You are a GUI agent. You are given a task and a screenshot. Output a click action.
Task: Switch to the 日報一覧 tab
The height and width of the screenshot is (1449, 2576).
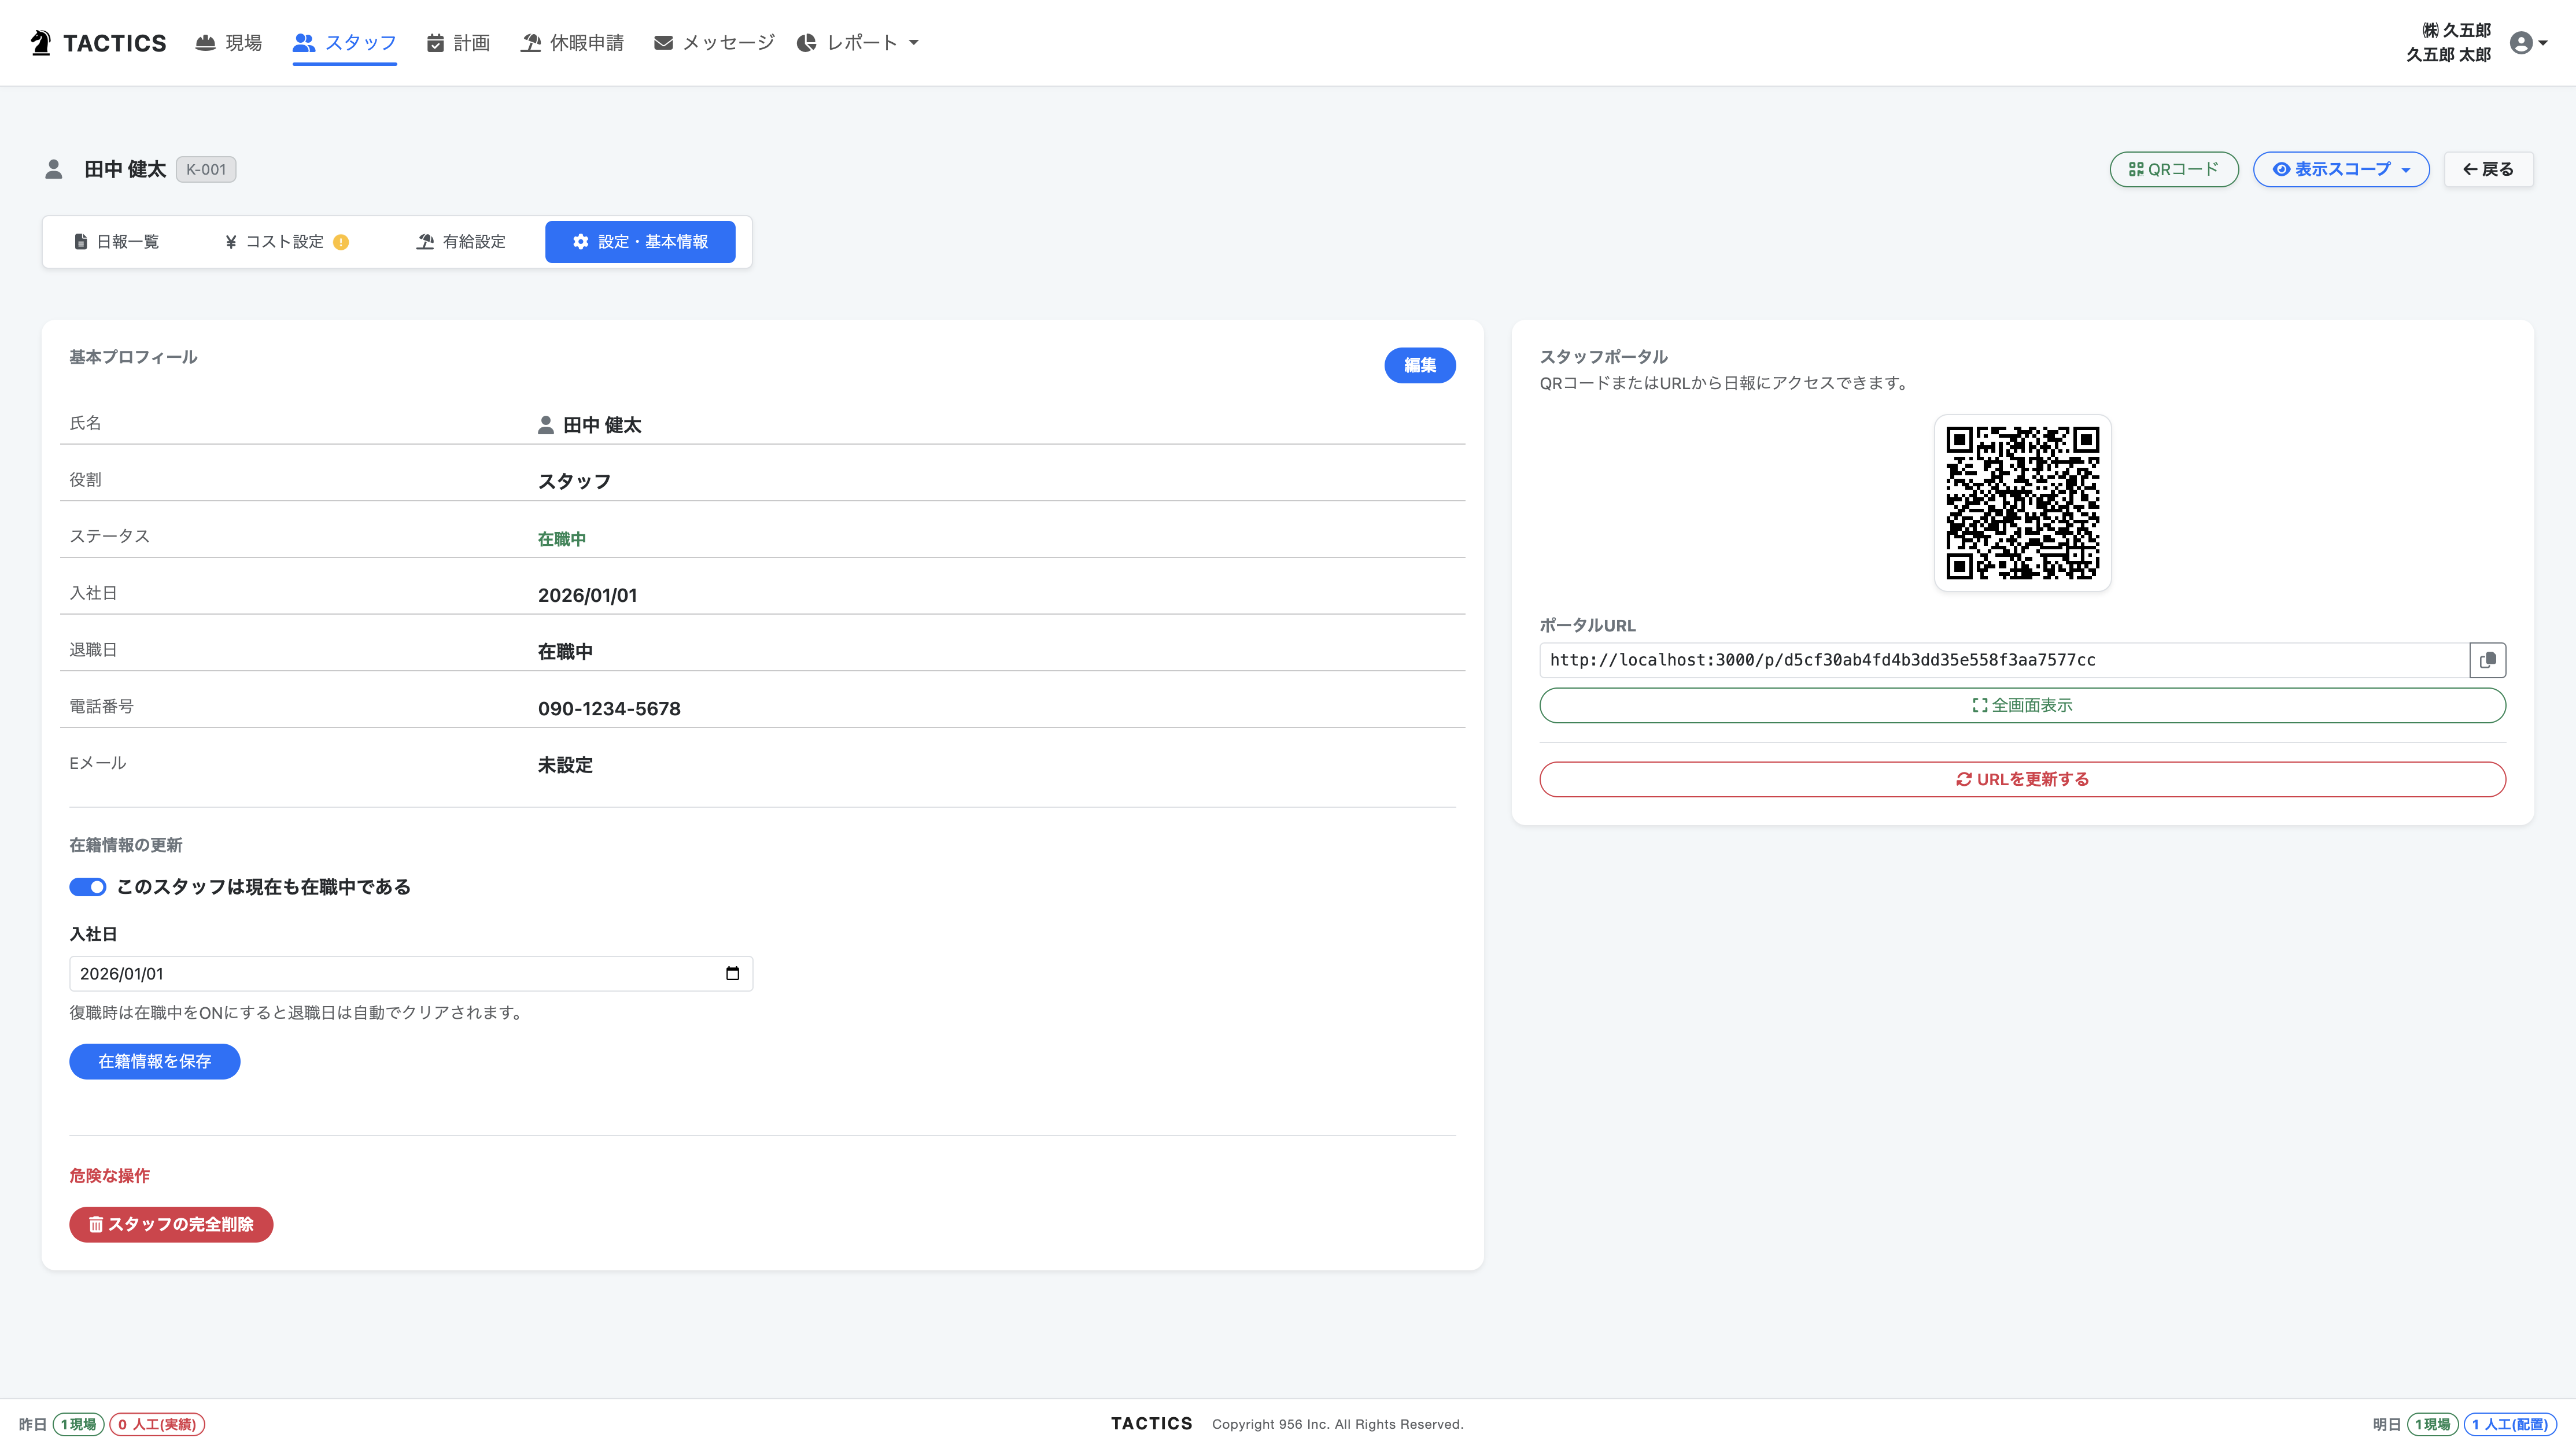[117, 242]
